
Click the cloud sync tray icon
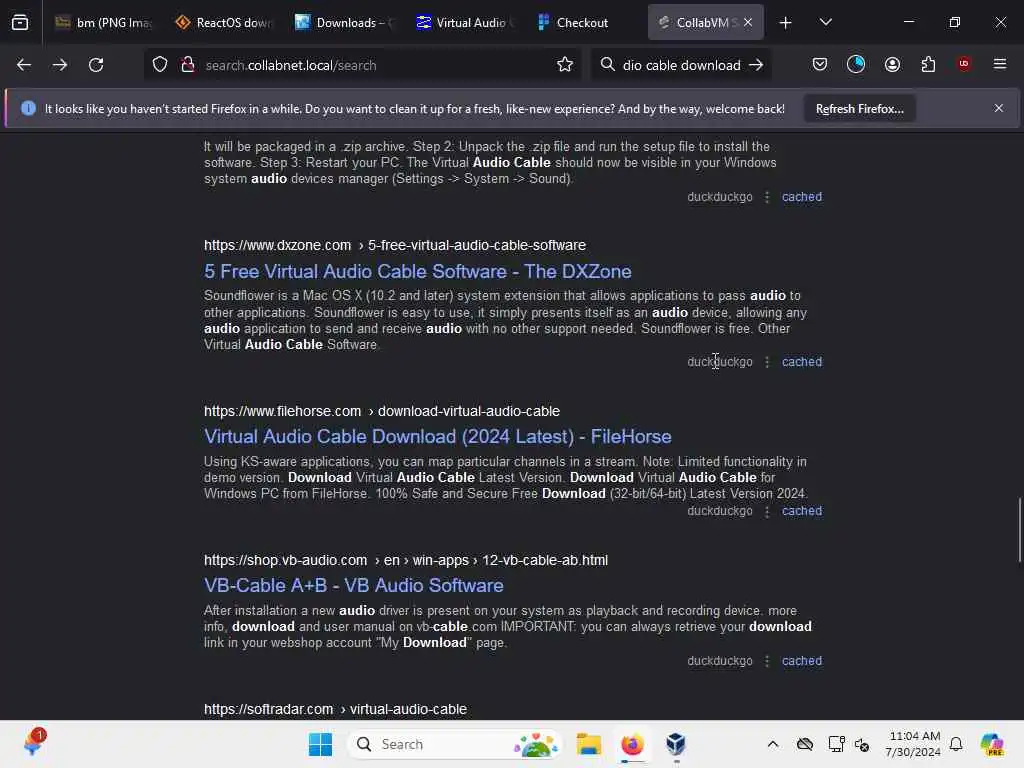pos(805,744)
